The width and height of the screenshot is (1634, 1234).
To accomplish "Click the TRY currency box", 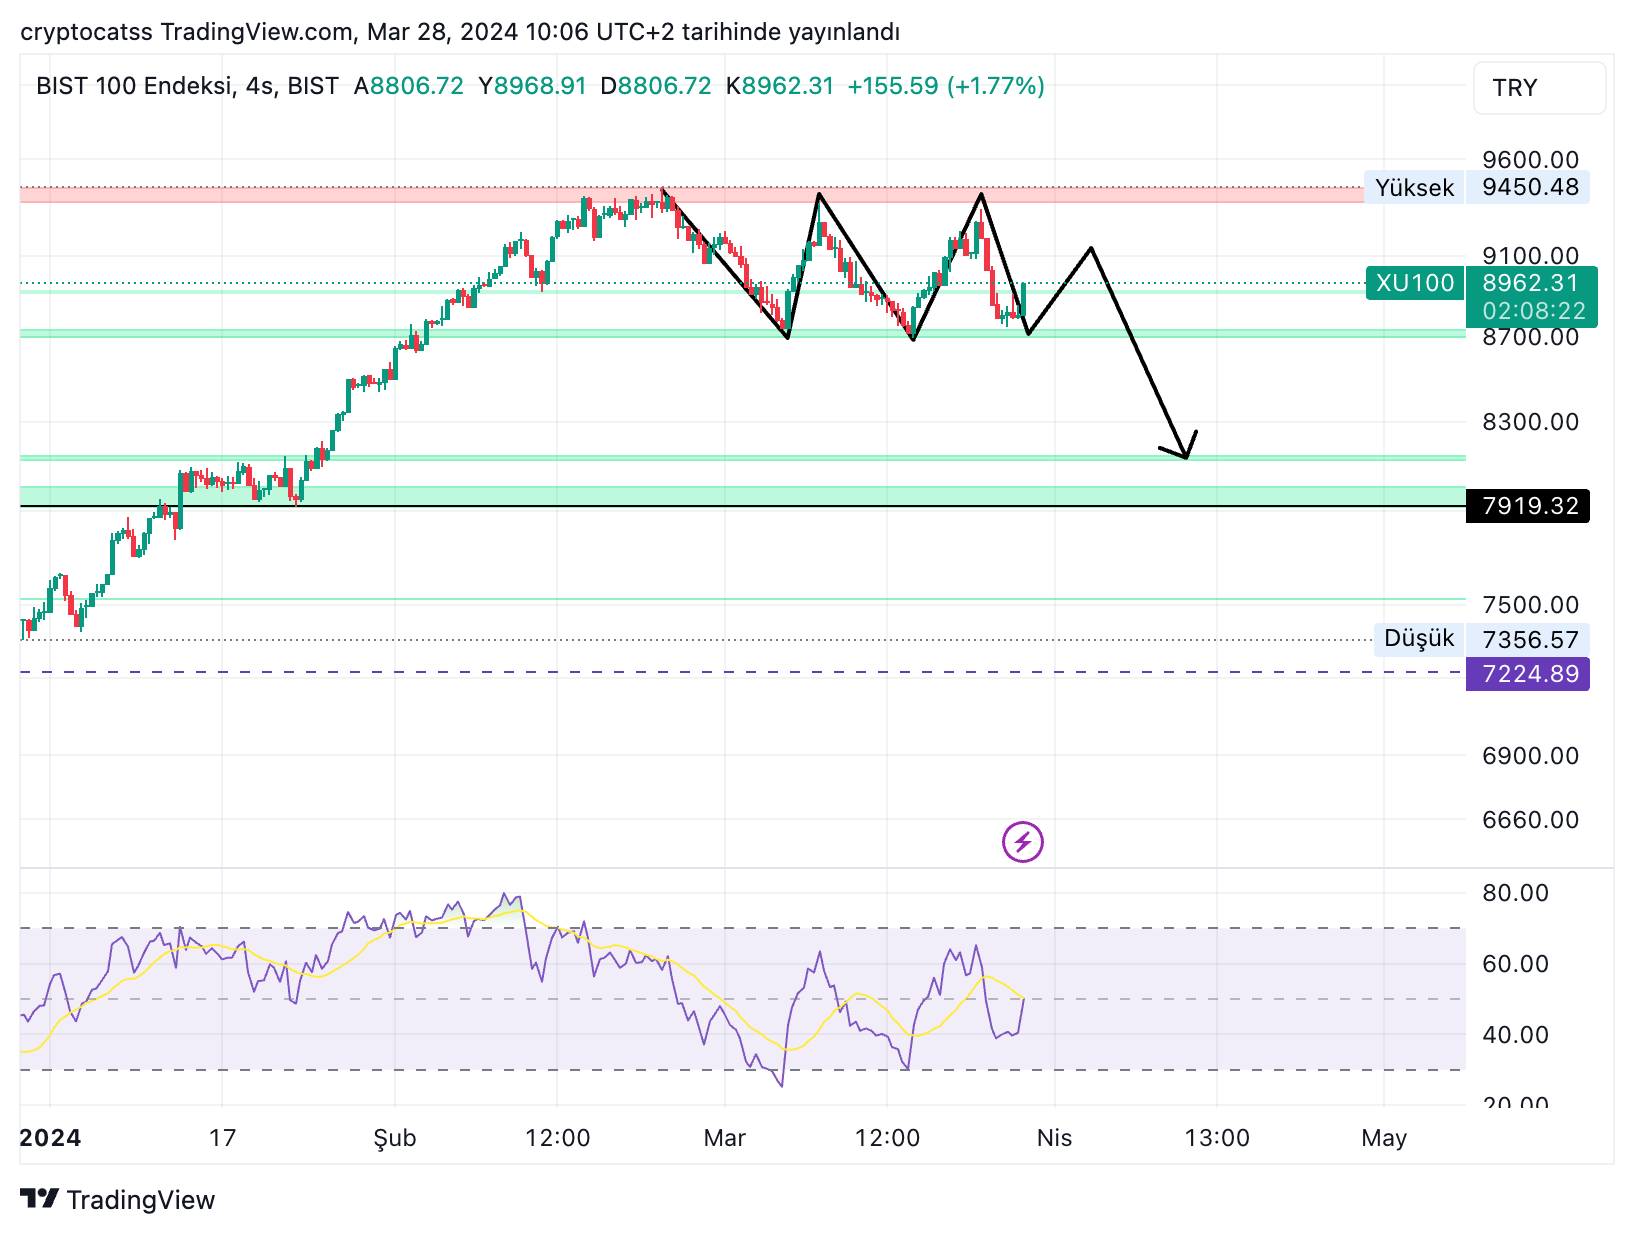I will point(1539,88).
